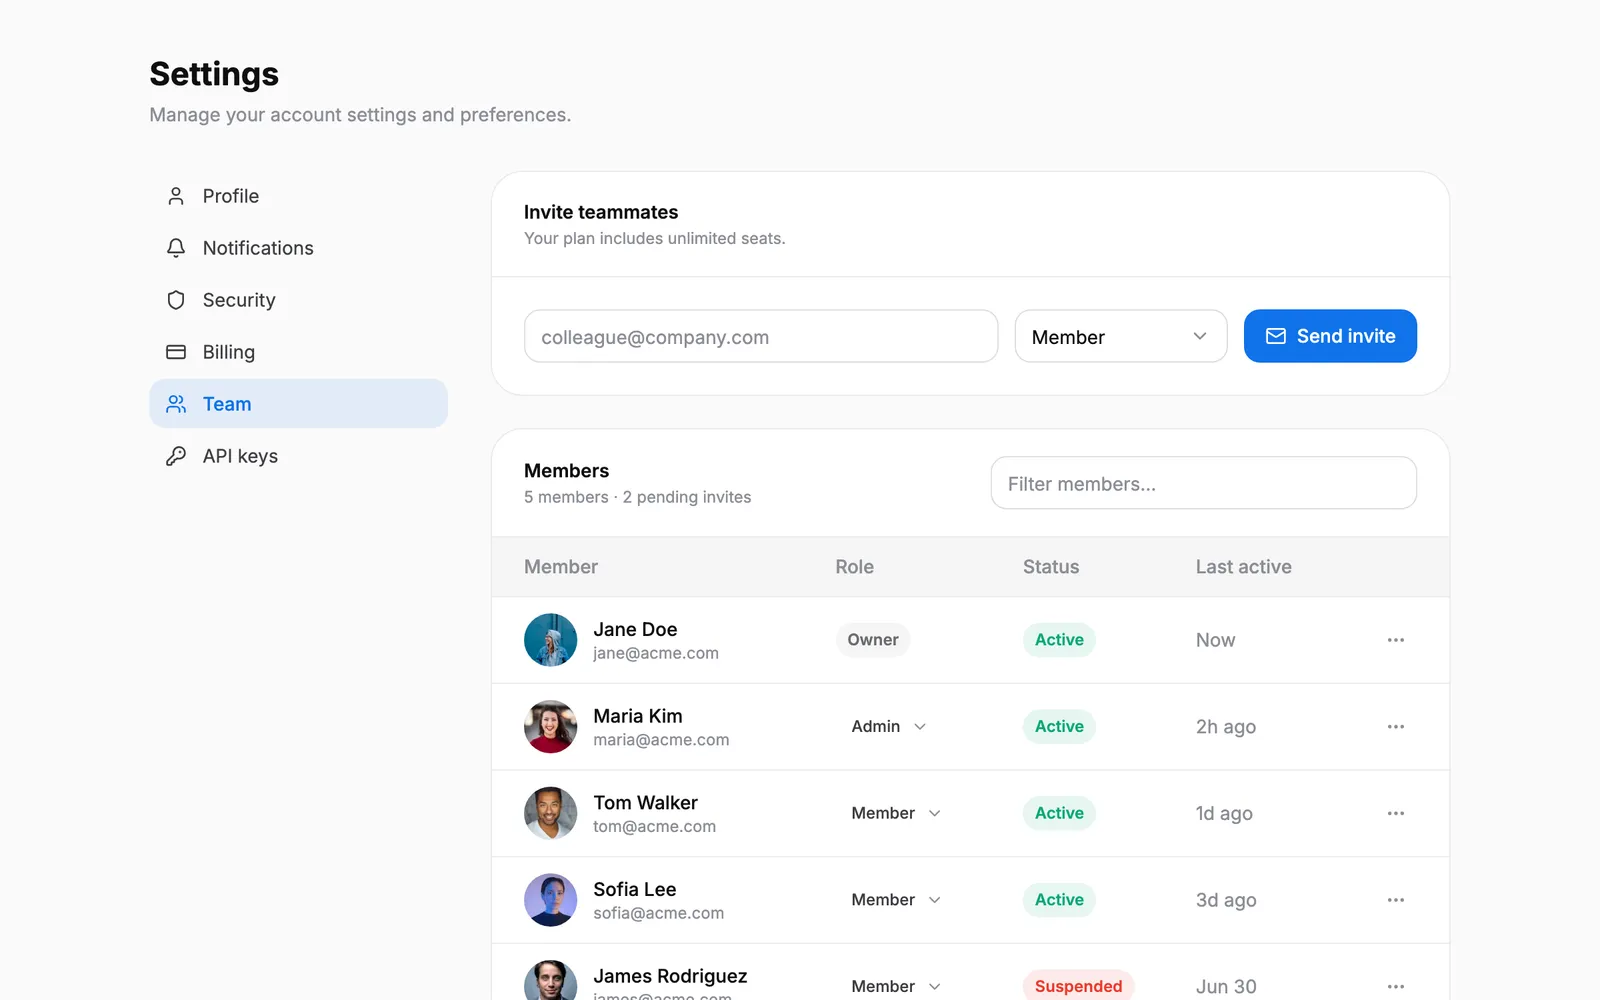This screenshot has width=1600, height=1000.
Task: Open the API keys section
Action: (298, 456)
